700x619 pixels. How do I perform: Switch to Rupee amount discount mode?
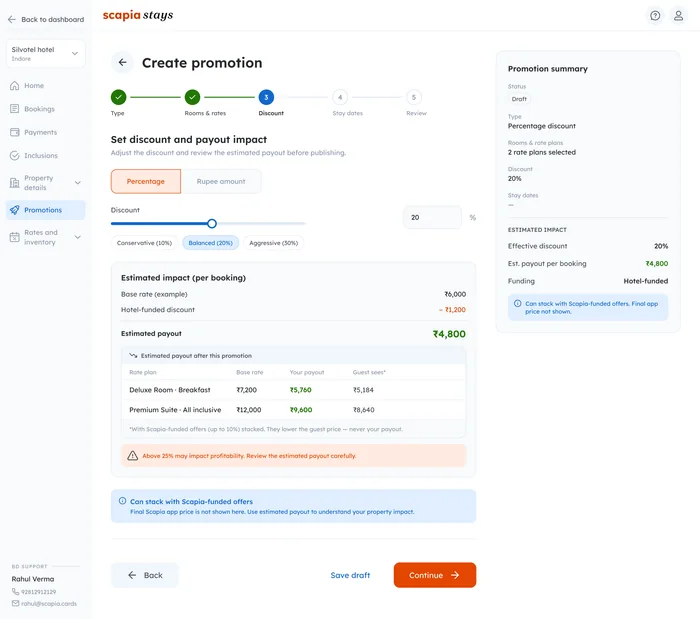(x=221, y=181)
